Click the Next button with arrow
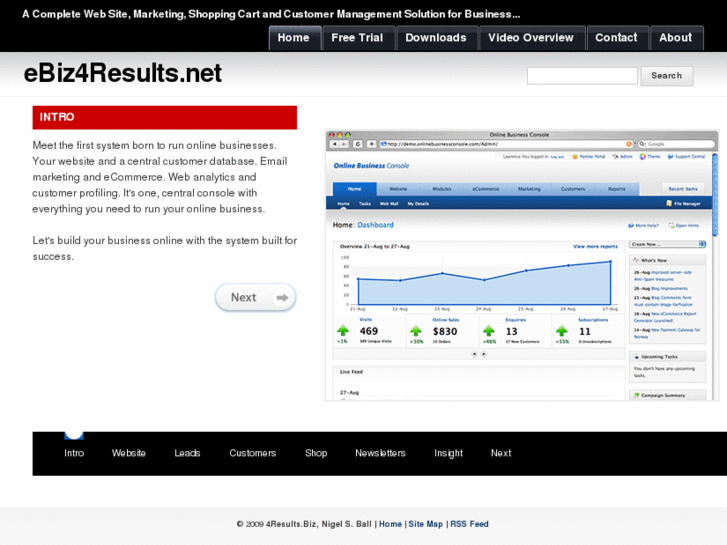This screenshot has height=545, width=727. pos(255,297)
